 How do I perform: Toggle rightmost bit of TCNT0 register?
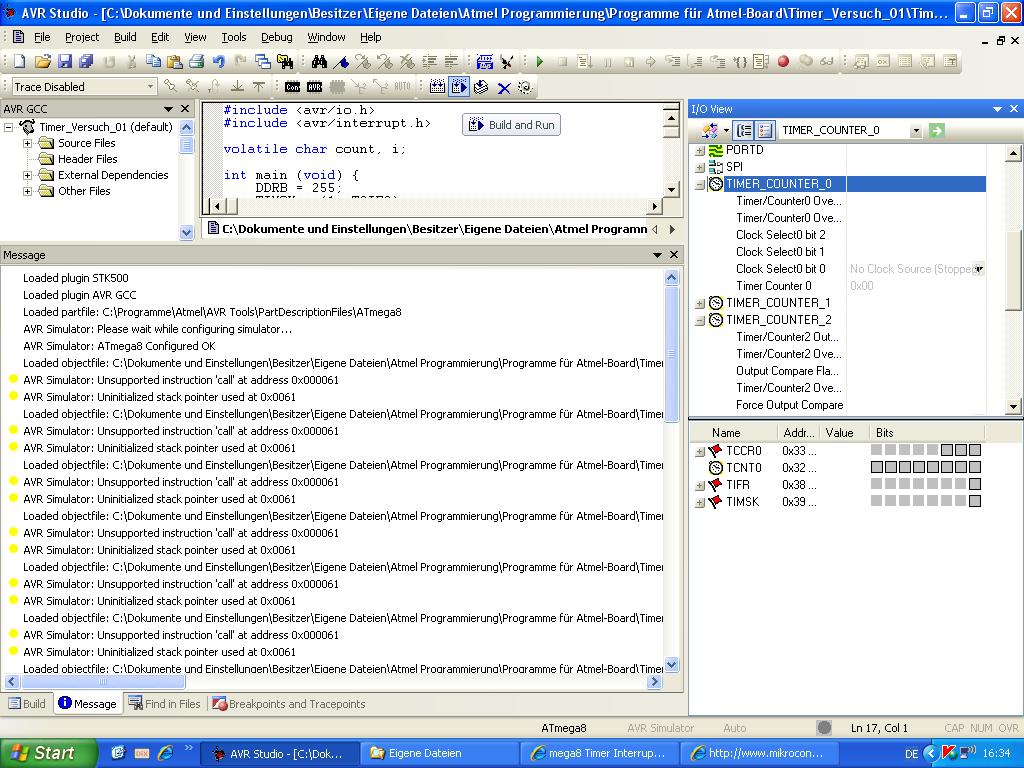coord(975,467)
